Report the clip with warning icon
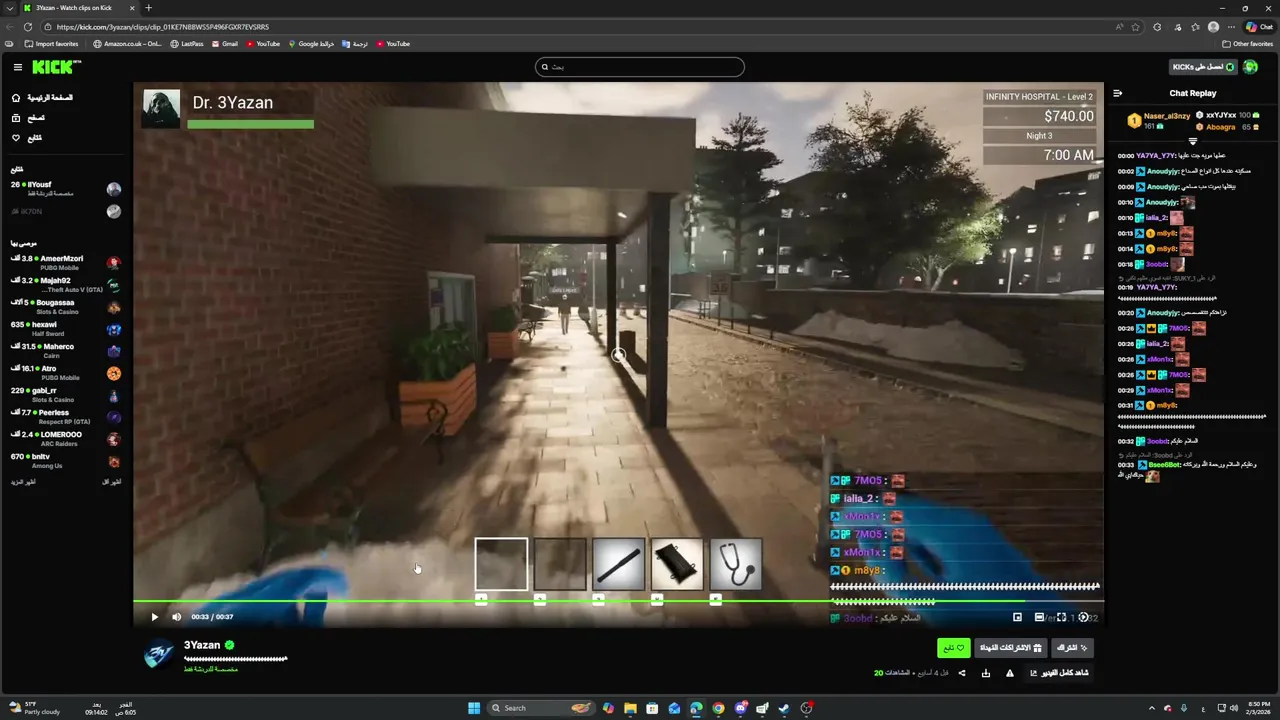The width and height of the screenshot is (1280, 720). click(x=1009, y=673)
